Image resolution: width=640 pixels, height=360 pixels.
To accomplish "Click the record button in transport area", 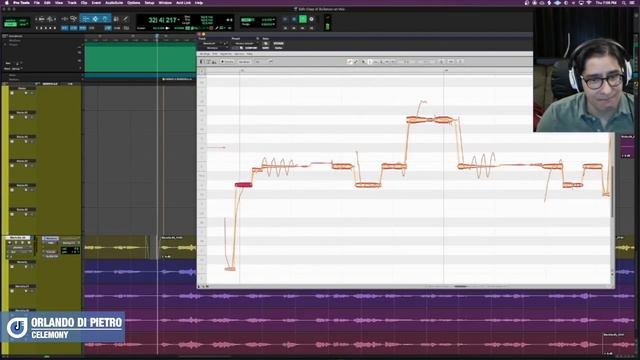I will 311,19.
